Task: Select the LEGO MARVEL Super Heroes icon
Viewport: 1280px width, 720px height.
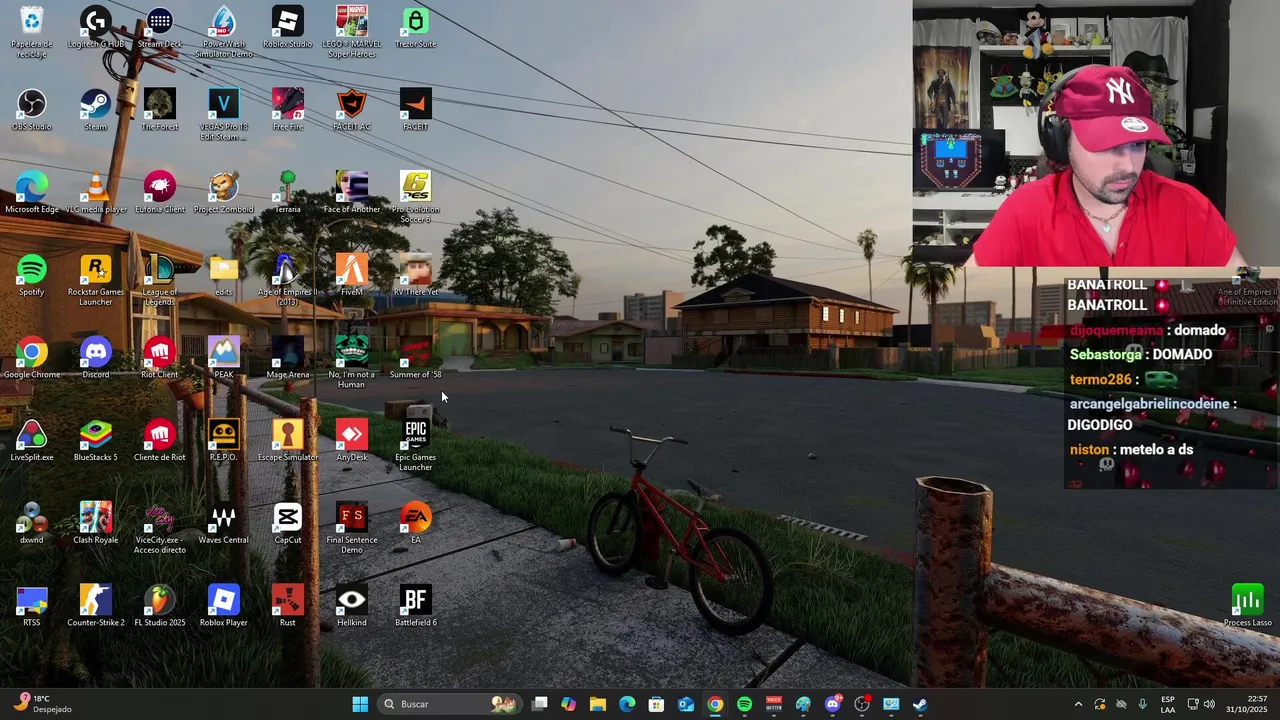Action: [x=352, y=31]
